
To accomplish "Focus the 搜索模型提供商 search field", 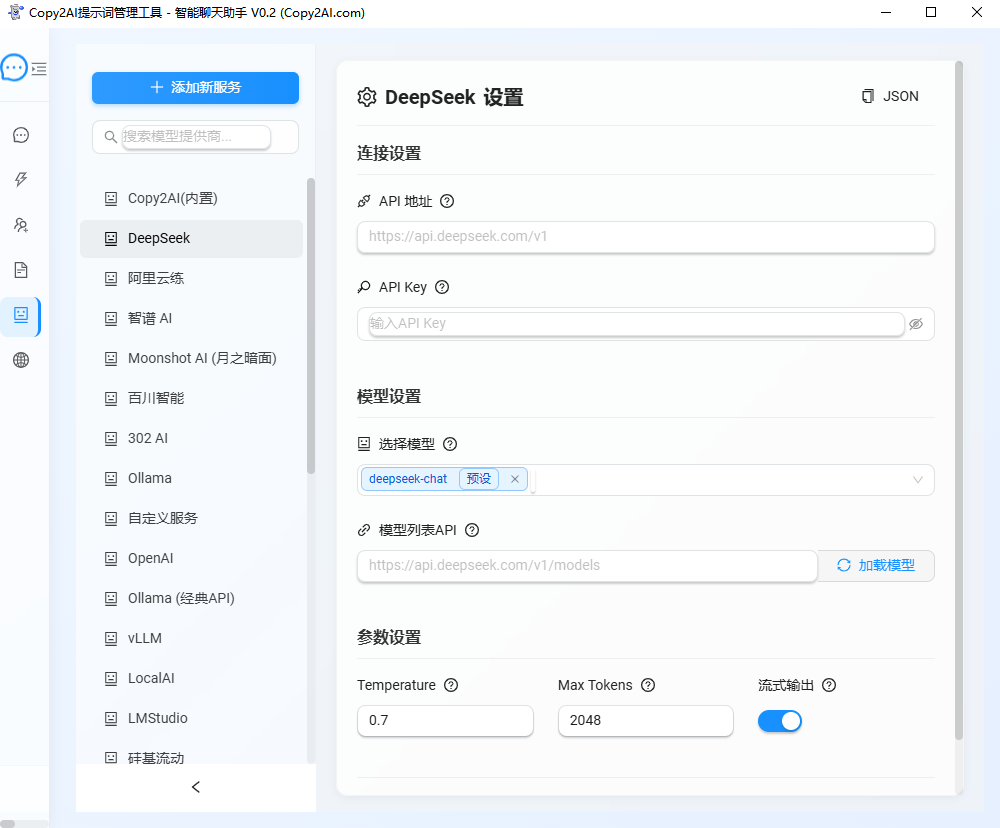I will (x=196, y=137).
